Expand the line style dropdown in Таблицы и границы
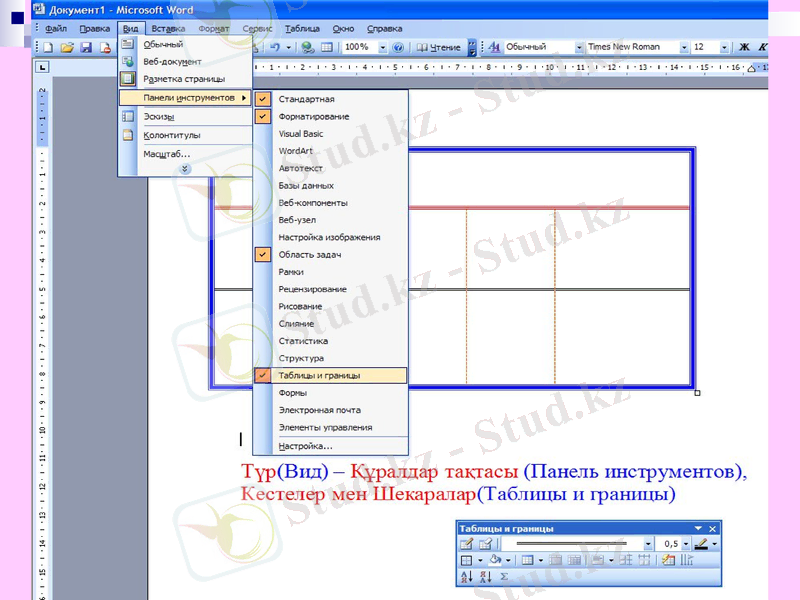 (648, 544)
